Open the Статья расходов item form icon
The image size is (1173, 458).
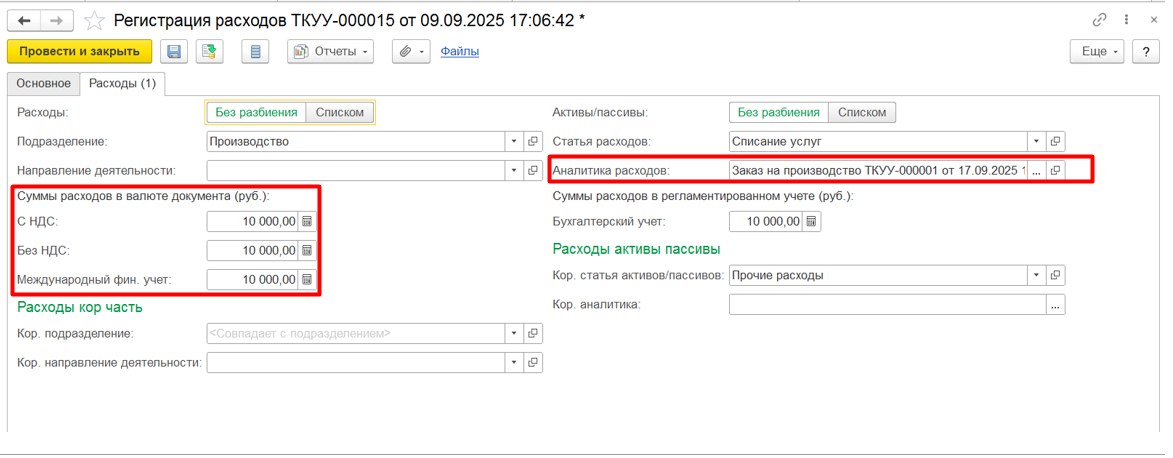pyautogui.click(x=1056, y=141)
